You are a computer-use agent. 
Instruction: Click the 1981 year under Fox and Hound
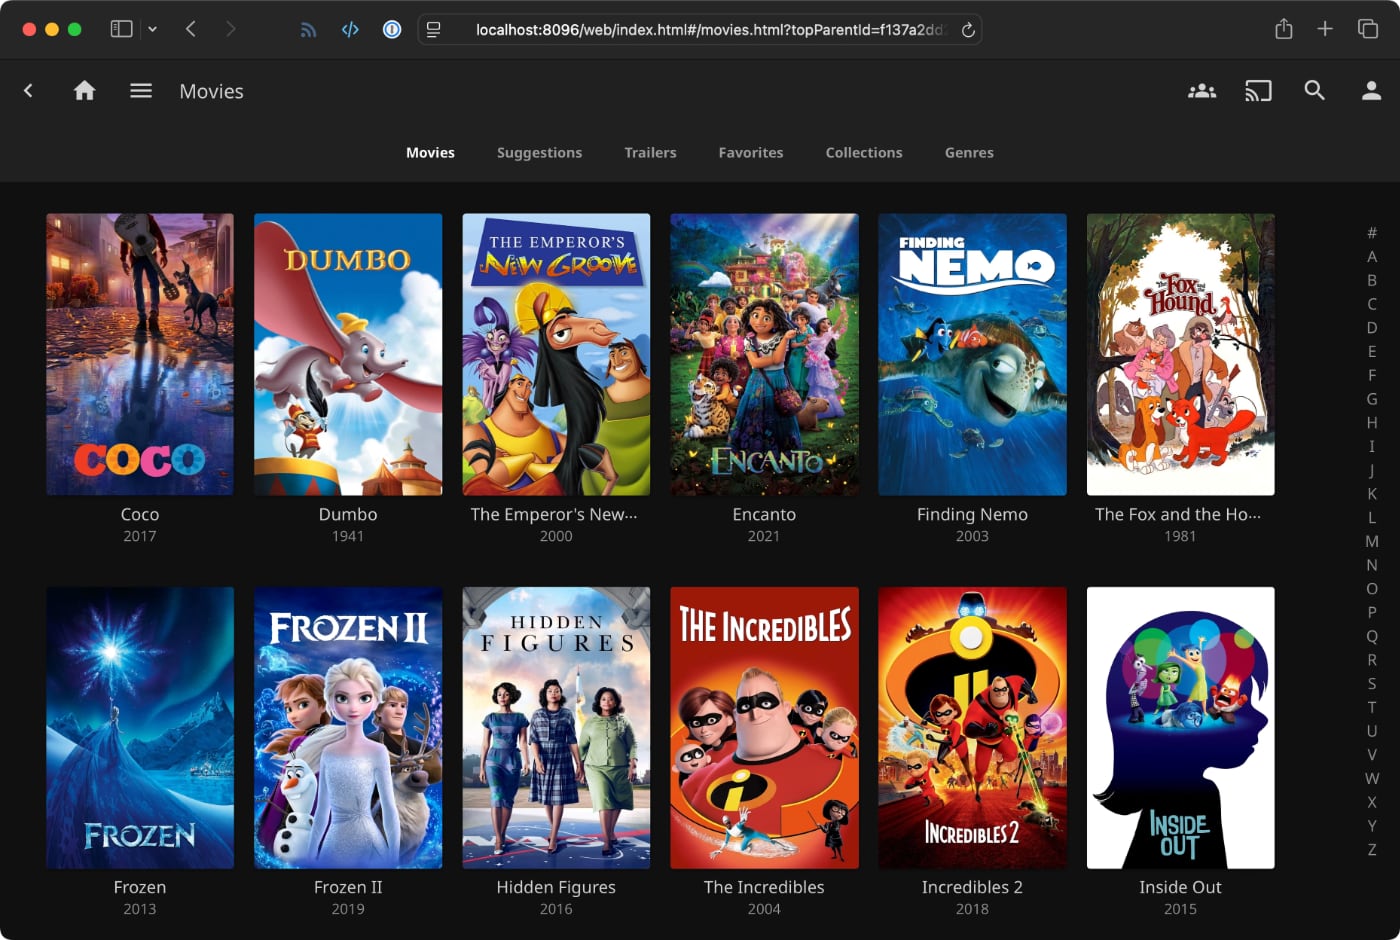pos(1180,536)
